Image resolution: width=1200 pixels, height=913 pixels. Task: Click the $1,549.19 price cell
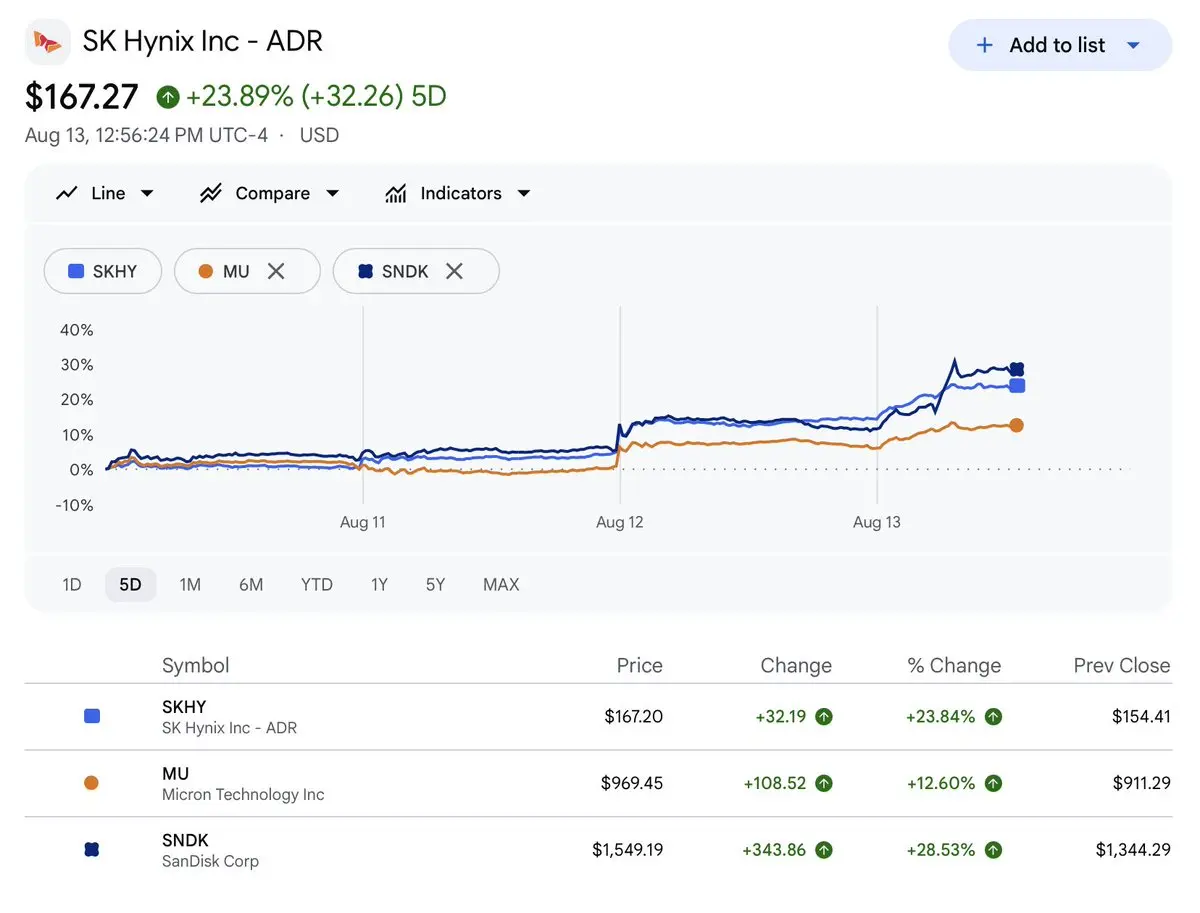pos(628,850)
